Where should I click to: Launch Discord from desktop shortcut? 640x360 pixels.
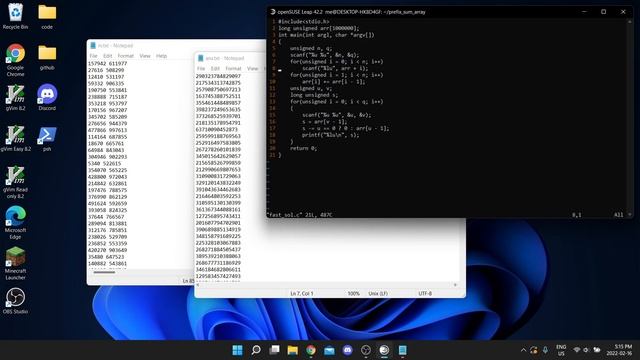(x=47, y=98)
